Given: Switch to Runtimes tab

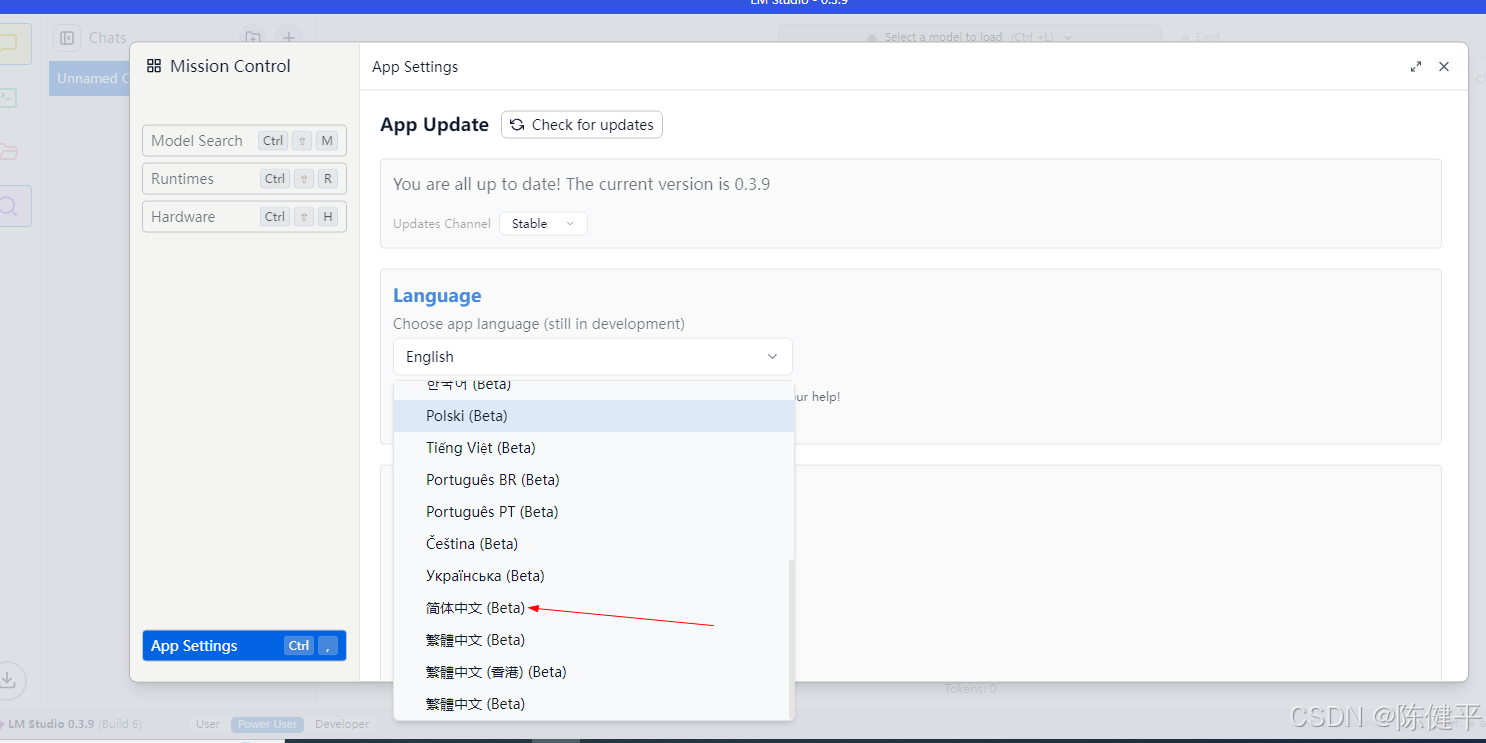Looking at the screenshot, I should (244, 179).
